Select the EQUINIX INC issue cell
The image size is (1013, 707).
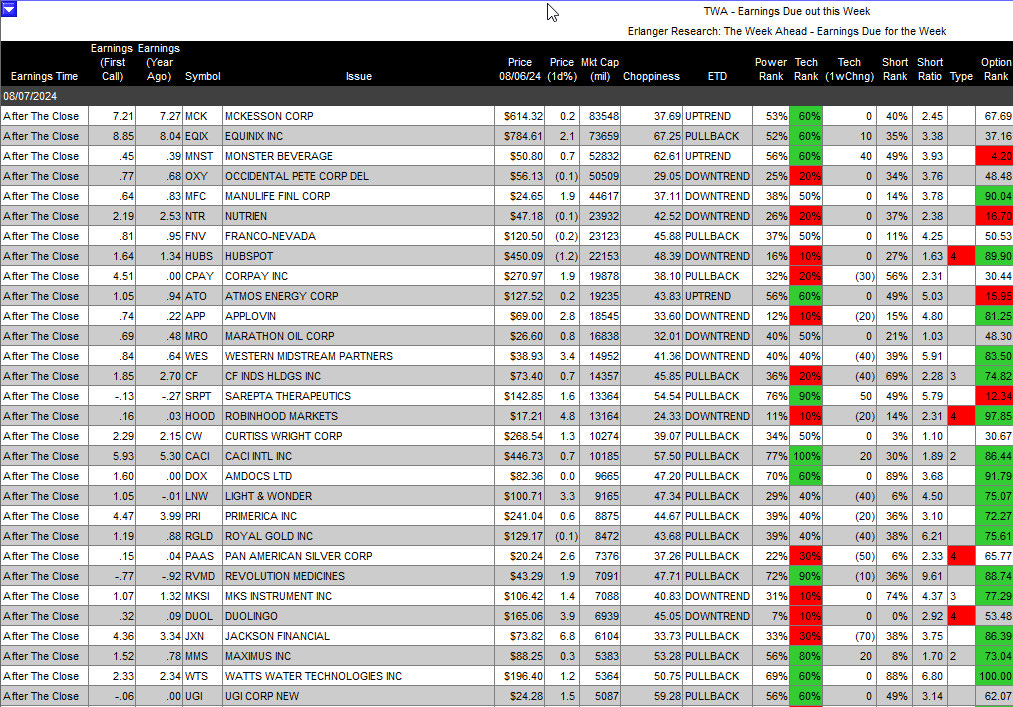359,136
